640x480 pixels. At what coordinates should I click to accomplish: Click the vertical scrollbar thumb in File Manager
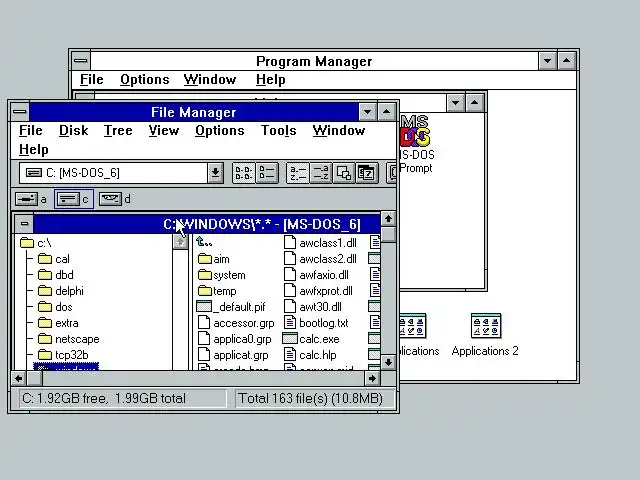click(x=388, y=235)
